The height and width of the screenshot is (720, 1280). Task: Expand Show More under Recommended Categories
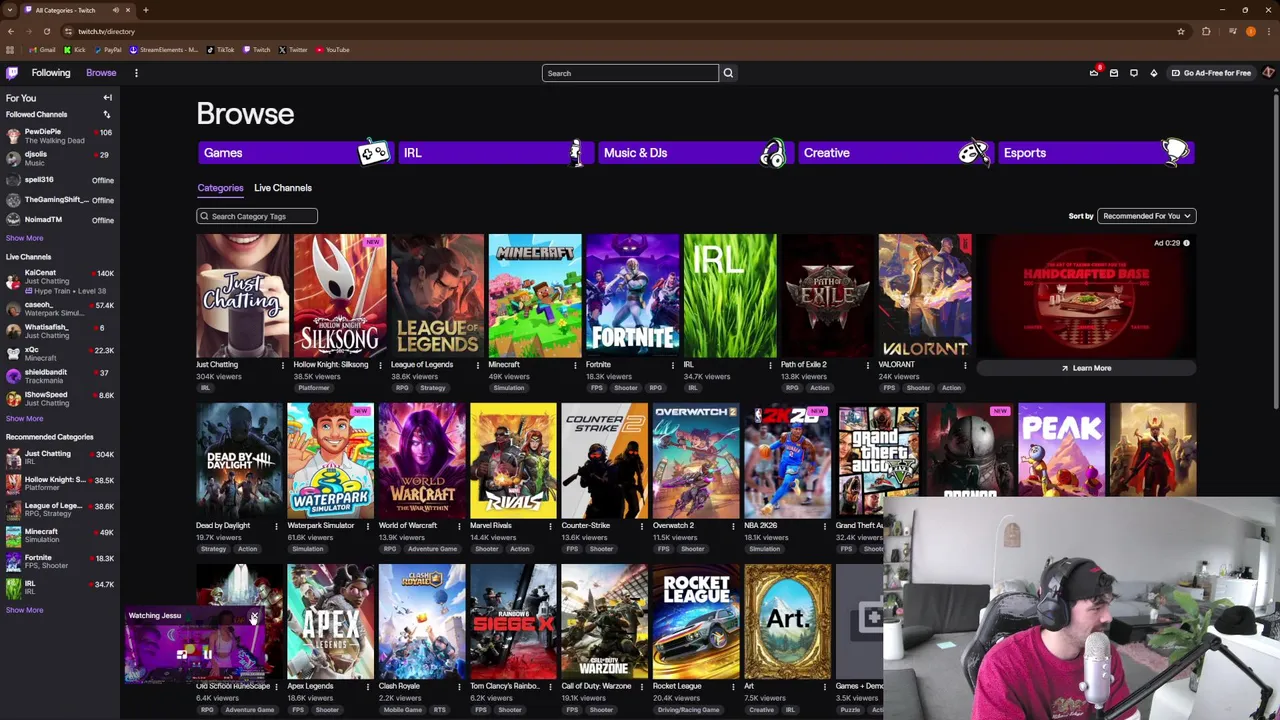point(24,610)
